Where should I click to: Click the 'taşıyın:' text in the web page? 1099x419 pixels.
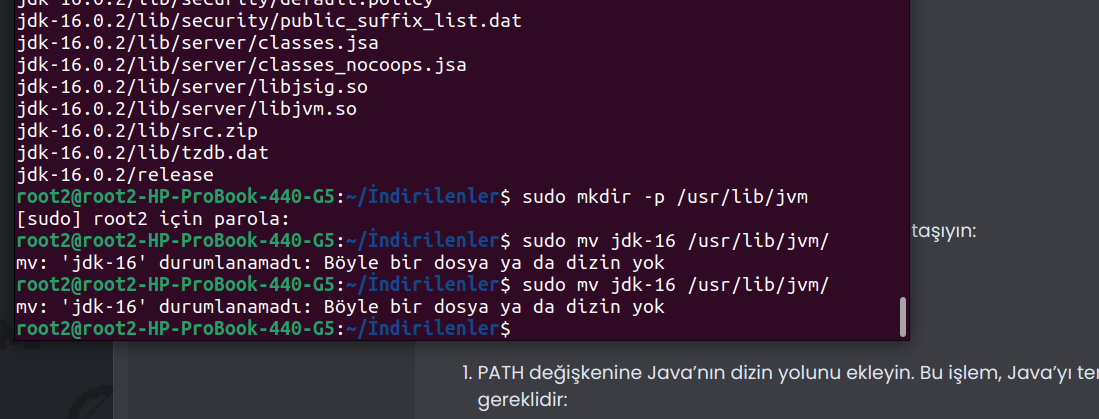(943, 231)
